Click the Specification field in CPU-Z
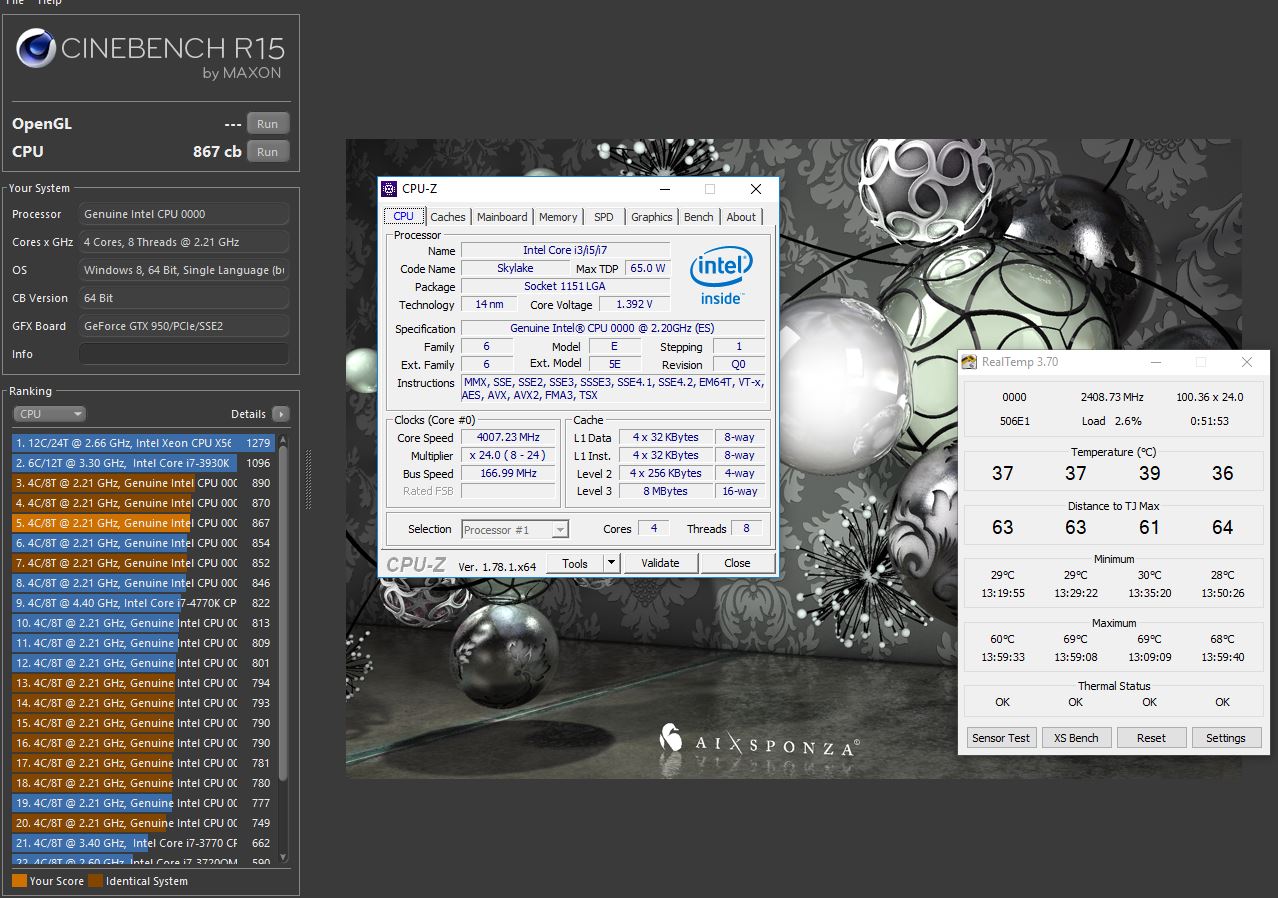 (x=612, y=329)
